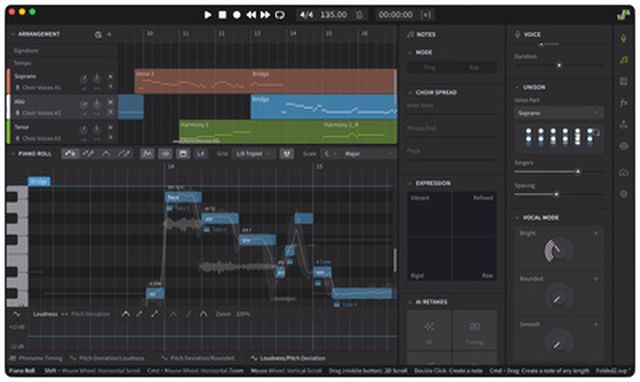Image resolution: width=640 pixels, height=382 pixels.
Task: Click the cloud icon in the sidebar
Action: coord(623,173)
